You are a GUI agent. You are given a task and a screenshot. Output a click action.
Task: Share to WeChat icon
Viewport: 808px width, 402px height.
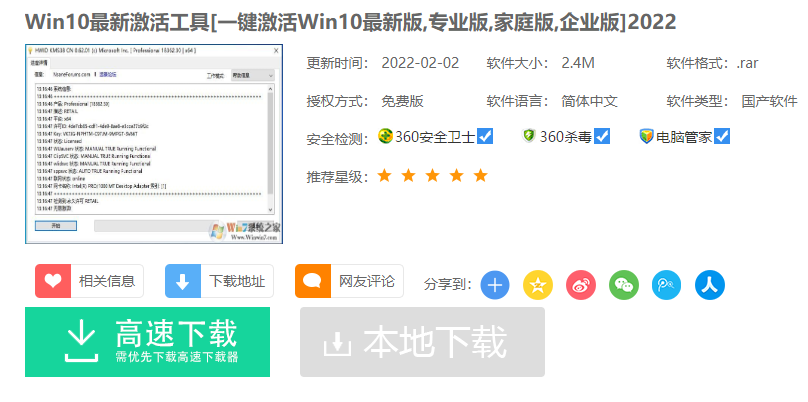pyautogui.click(x=624, y=285)
